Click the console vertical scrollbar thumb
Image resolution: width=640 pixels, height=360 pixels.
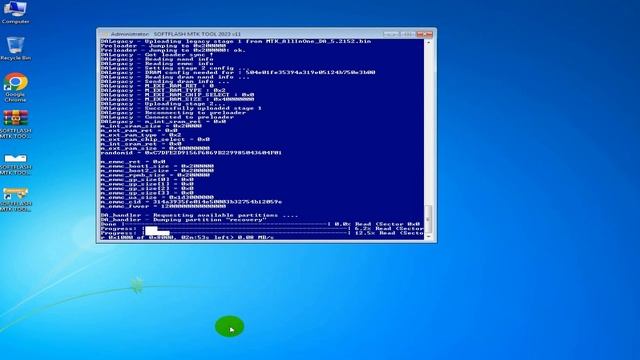428,219
